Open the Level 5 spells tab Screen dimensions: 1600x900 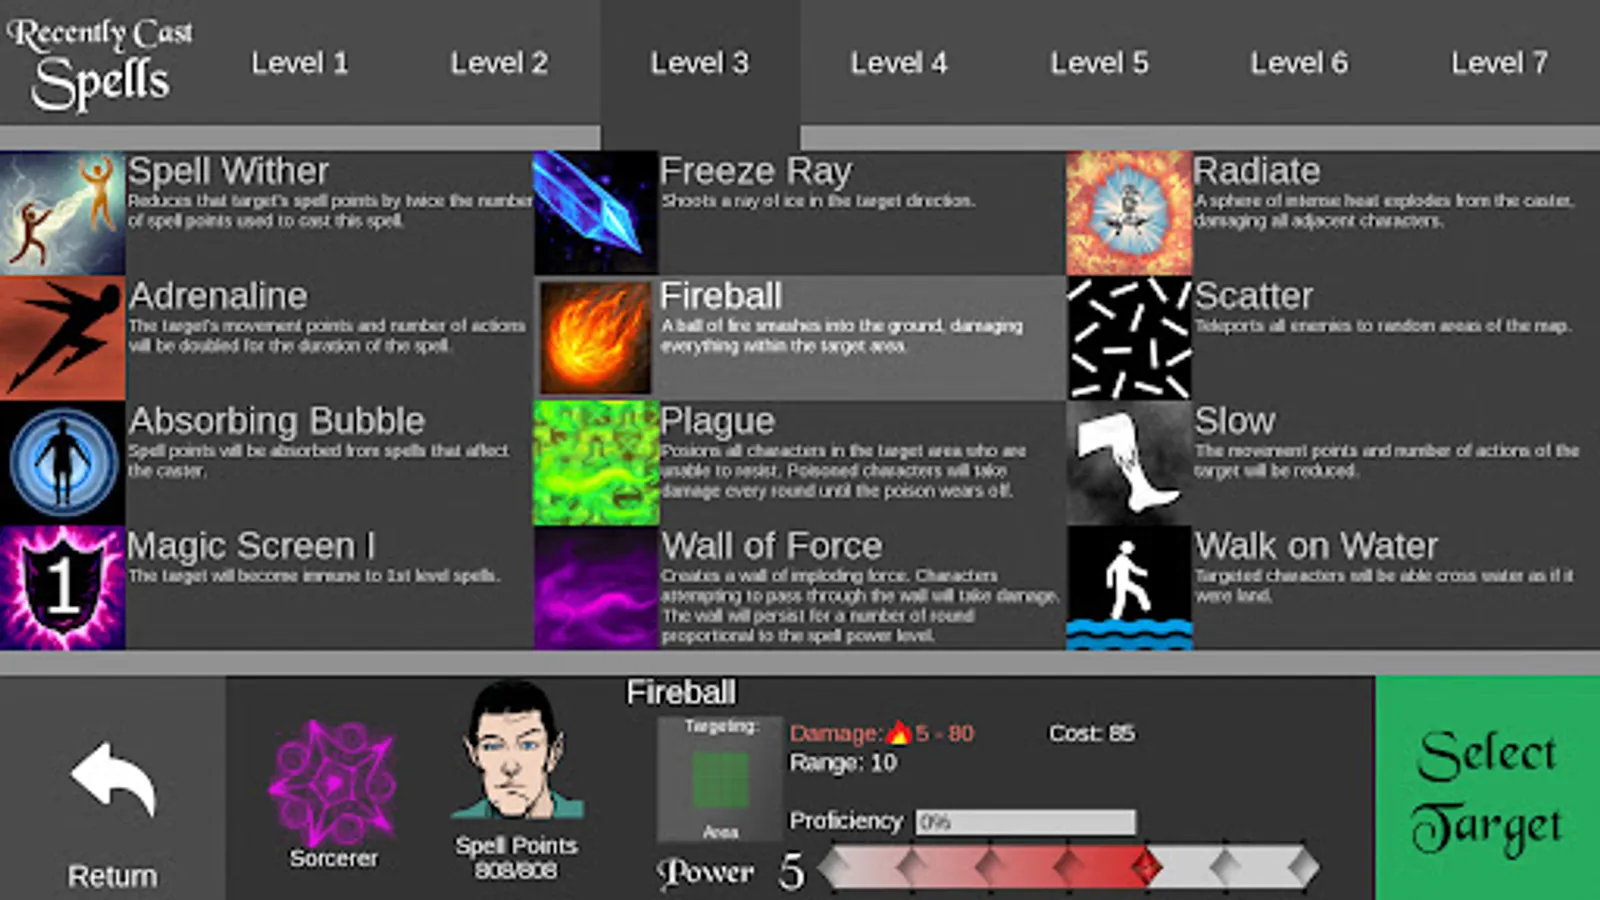(1099, 63)
